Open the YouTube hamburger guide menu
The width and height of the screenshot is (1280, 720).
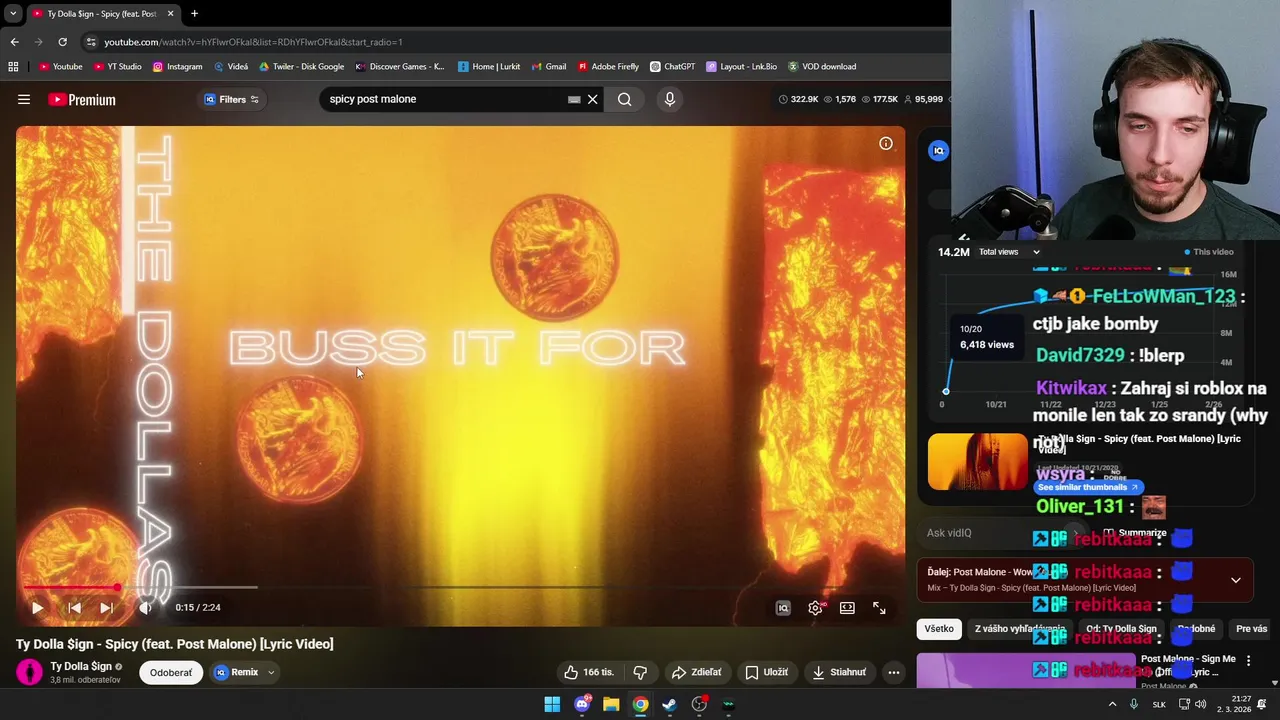point(24,99)
